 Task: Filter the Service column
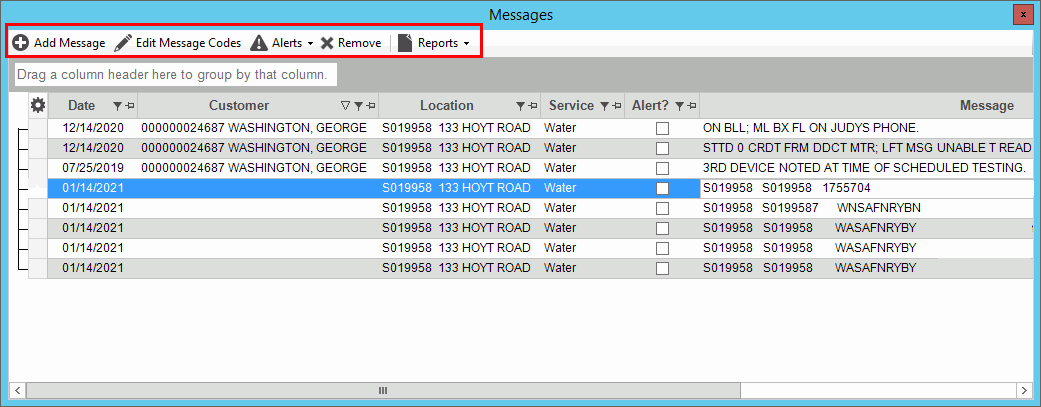[x=604, y=106]
